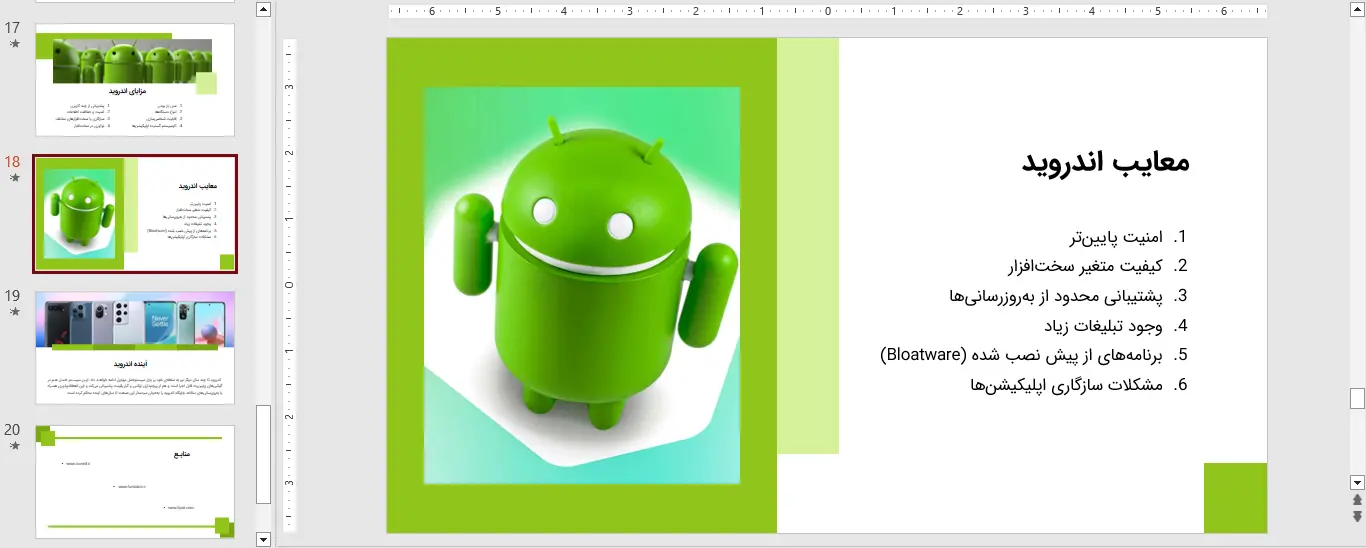Click the main editor scrollbar down arrow
This screenshot has height=548, width=1366.
(1357, 482)
